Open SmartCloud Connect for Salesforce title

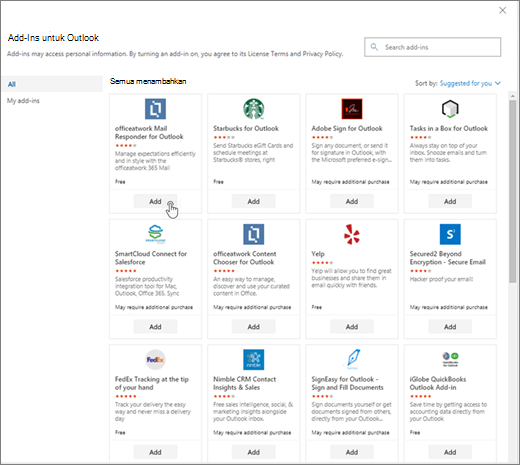pyautogui.click(x=151, y=258)
